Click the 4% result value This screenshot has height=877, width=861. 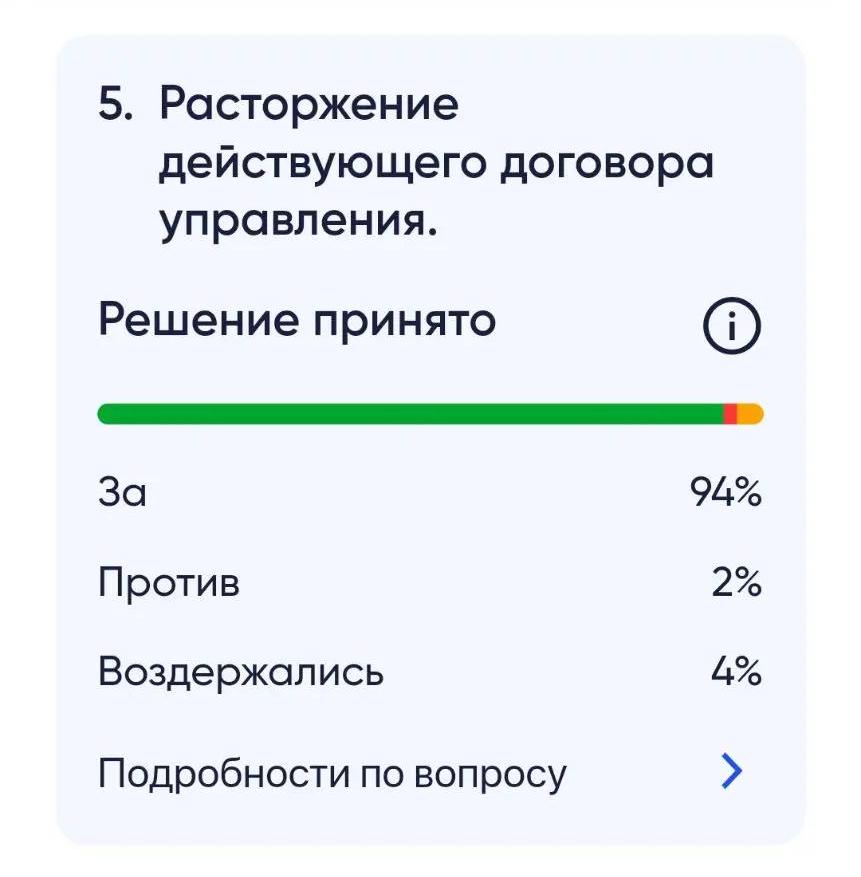(x=736, y=671)
